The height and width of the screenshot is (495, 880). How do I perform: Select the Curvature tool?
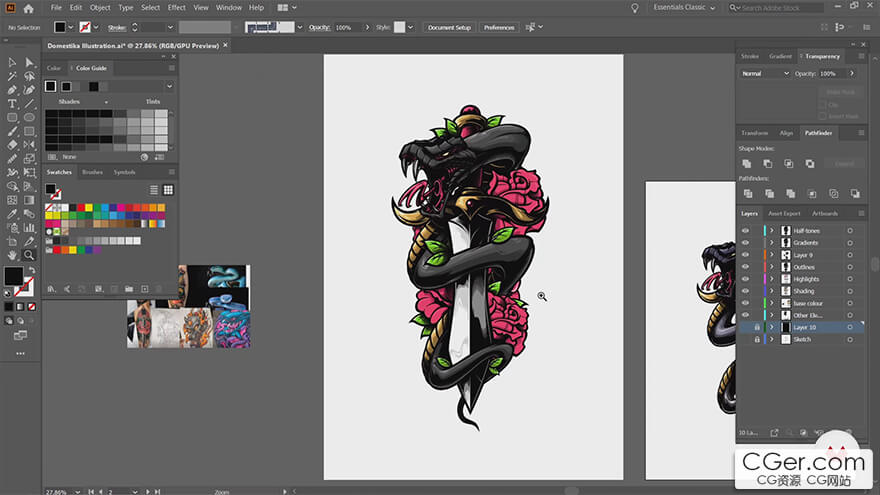[29, 90]
